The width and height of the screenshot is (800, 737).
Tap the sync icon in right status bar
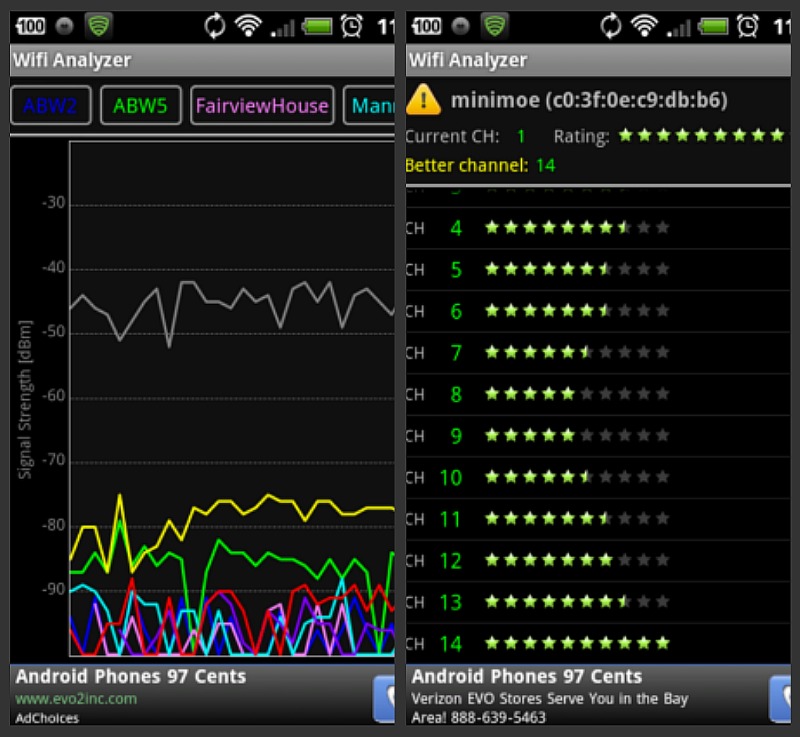611,26
